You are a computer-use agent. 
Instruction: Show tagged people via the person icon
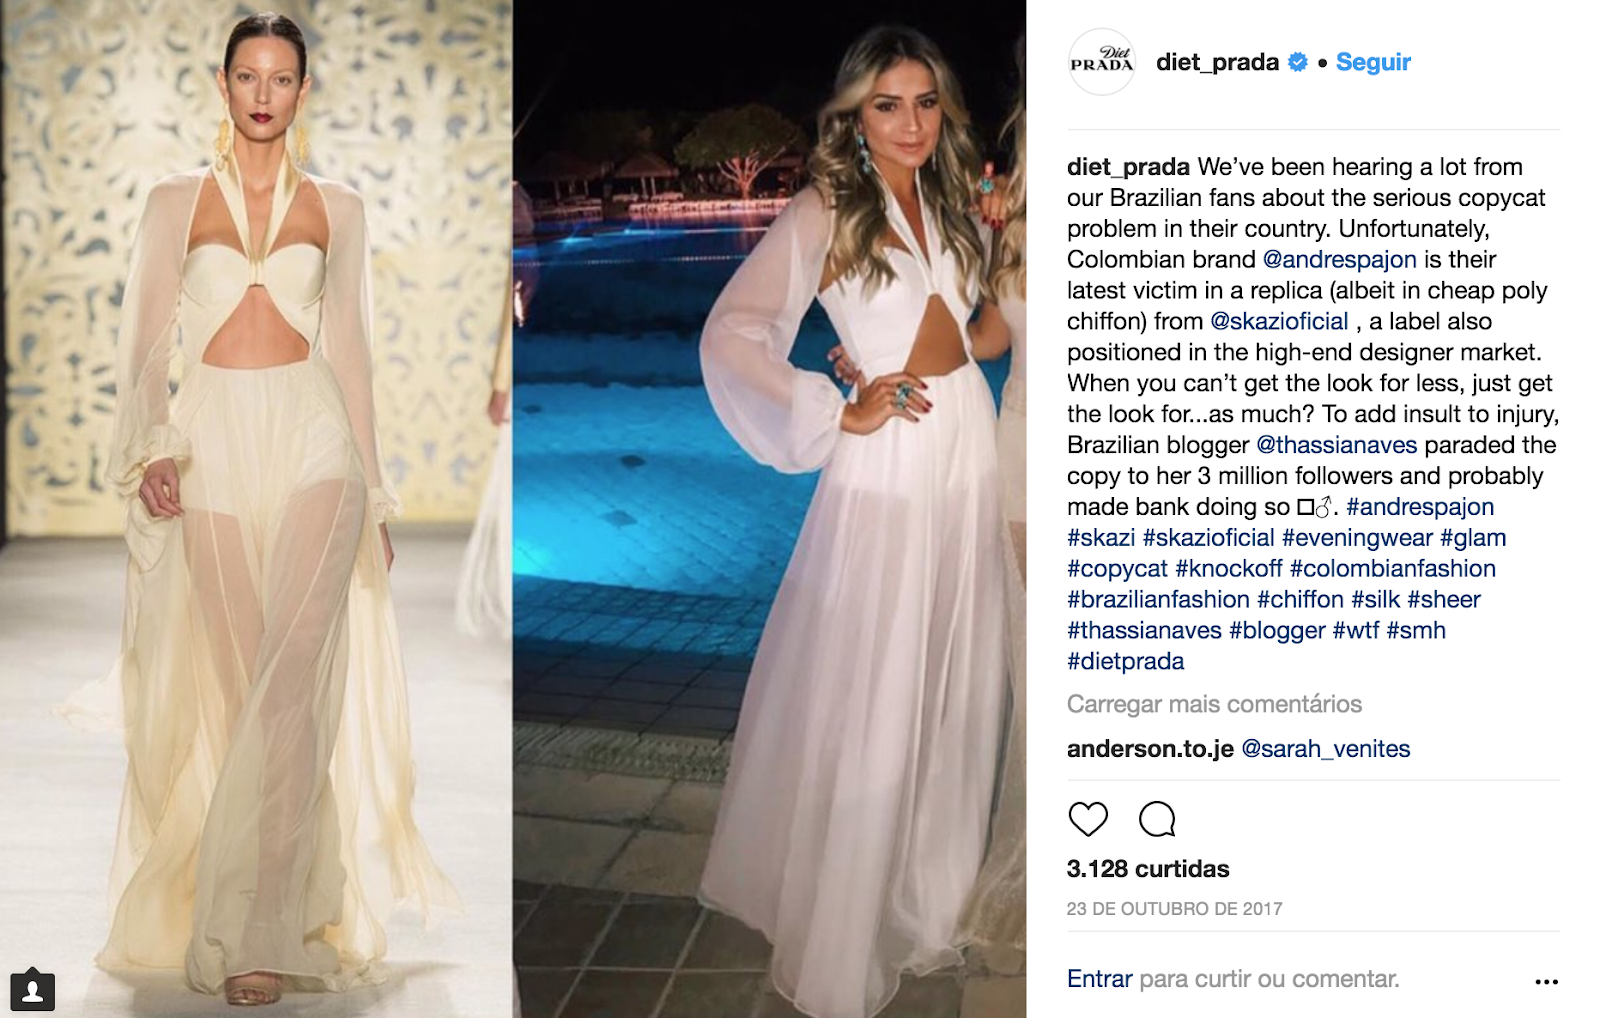coord(32,990)
